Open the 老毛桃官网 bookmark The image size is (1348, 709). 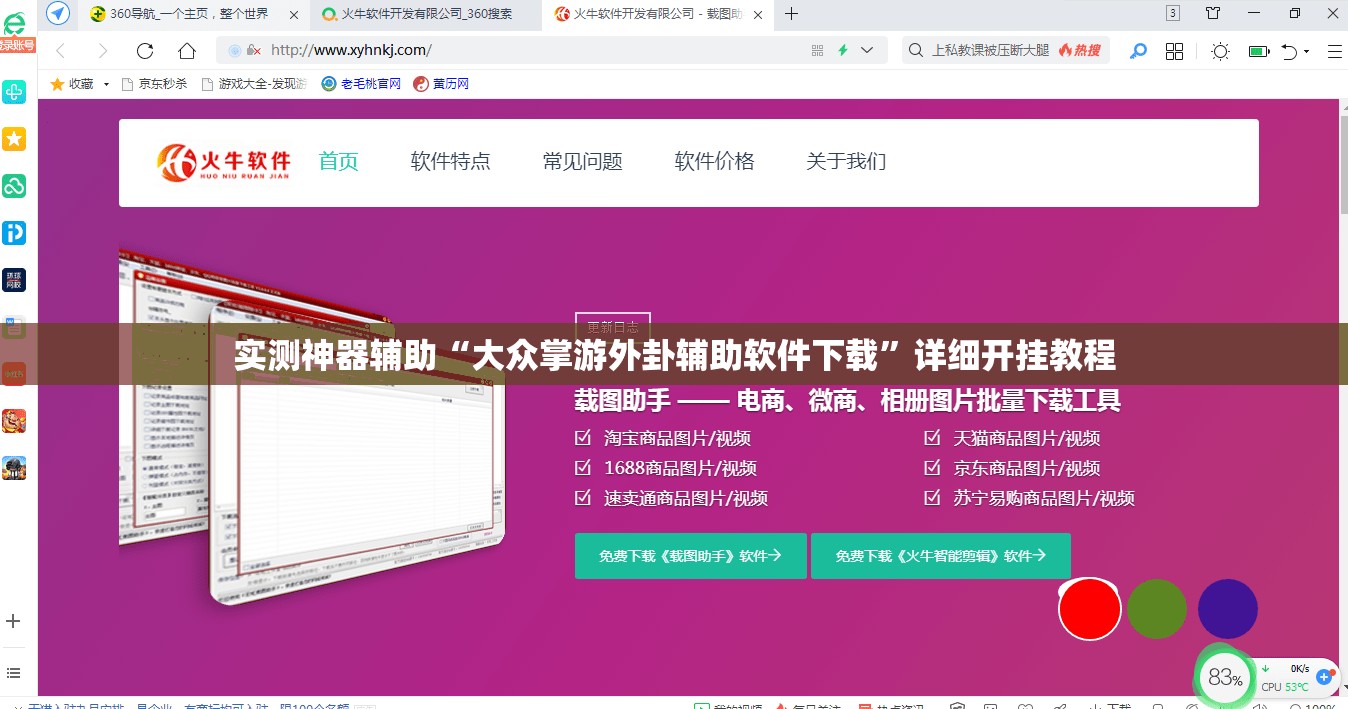(x=361, y=84)
